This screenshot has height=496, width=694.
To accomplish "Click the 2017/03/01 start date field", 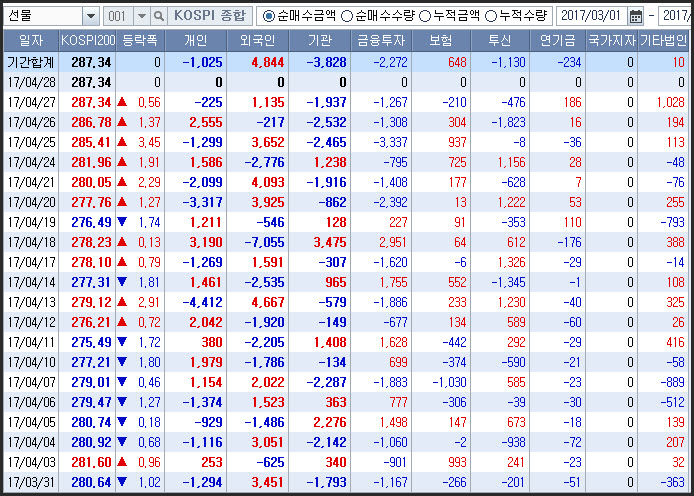I will (x=591, y=16).
